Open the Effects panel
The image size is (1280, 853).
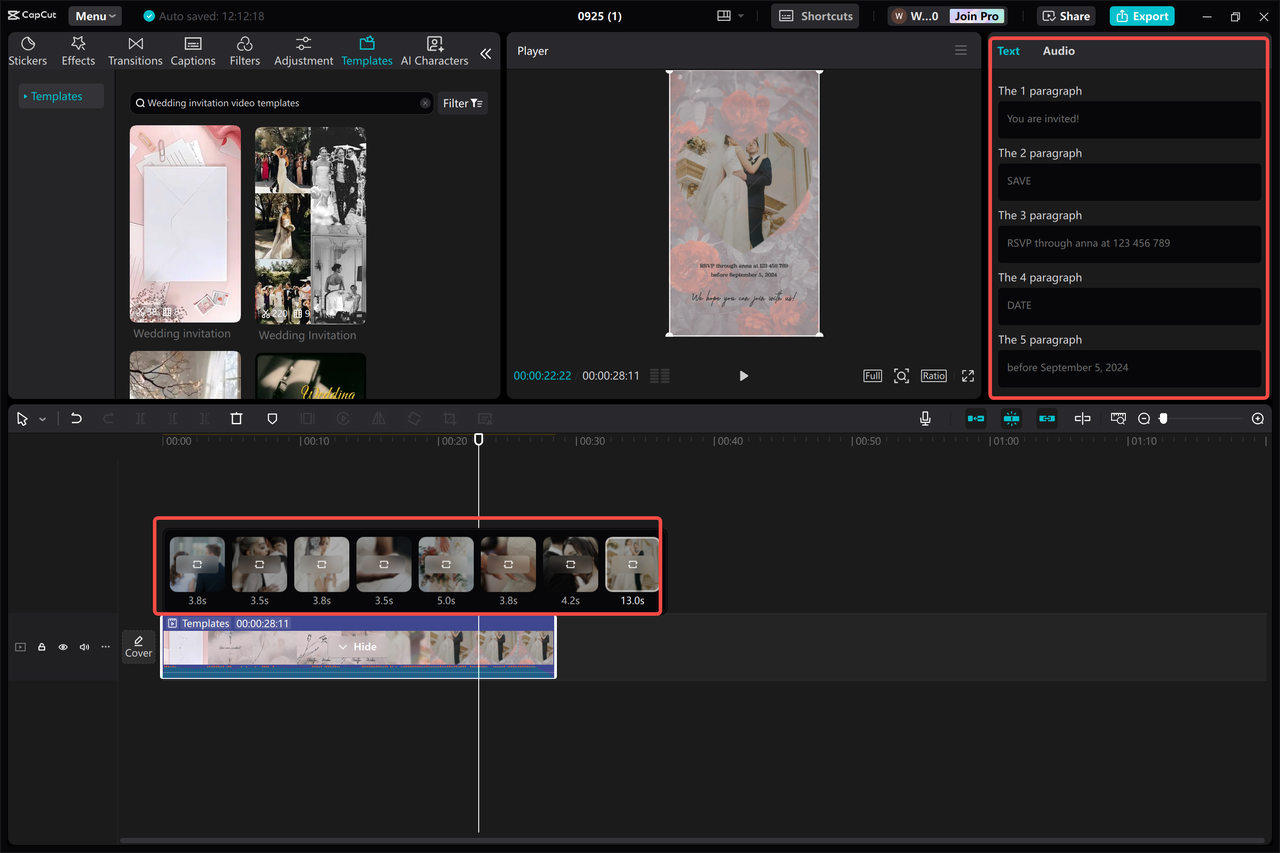pyautogui.click(x=77, y=49)
